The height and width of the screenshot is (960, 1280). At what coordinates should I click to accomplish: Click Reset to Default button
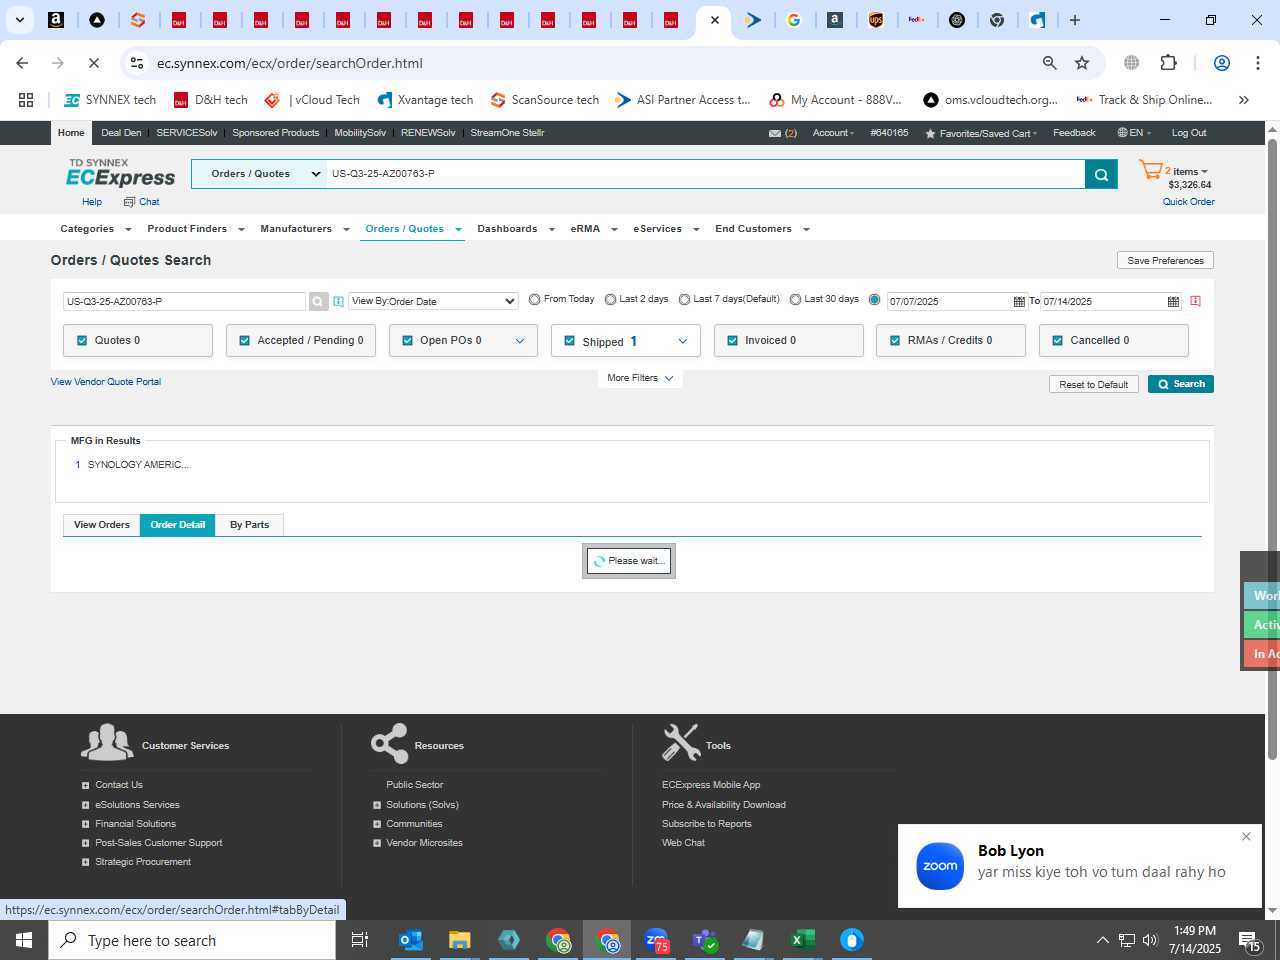[x=1093, y=384]
